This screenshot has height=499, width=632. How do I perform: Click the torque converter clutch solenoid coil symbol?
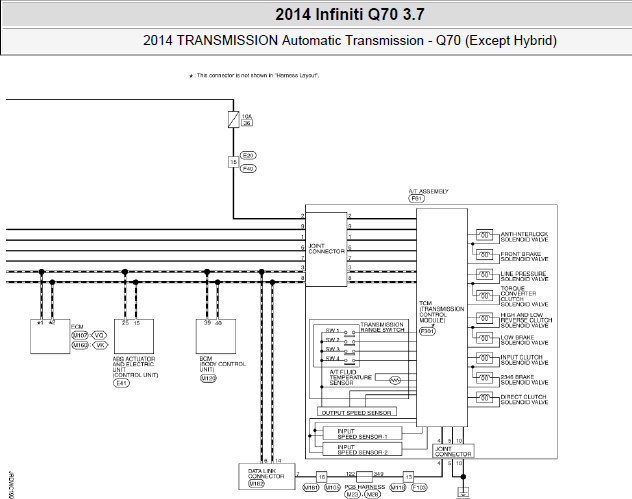coord(484,296)
